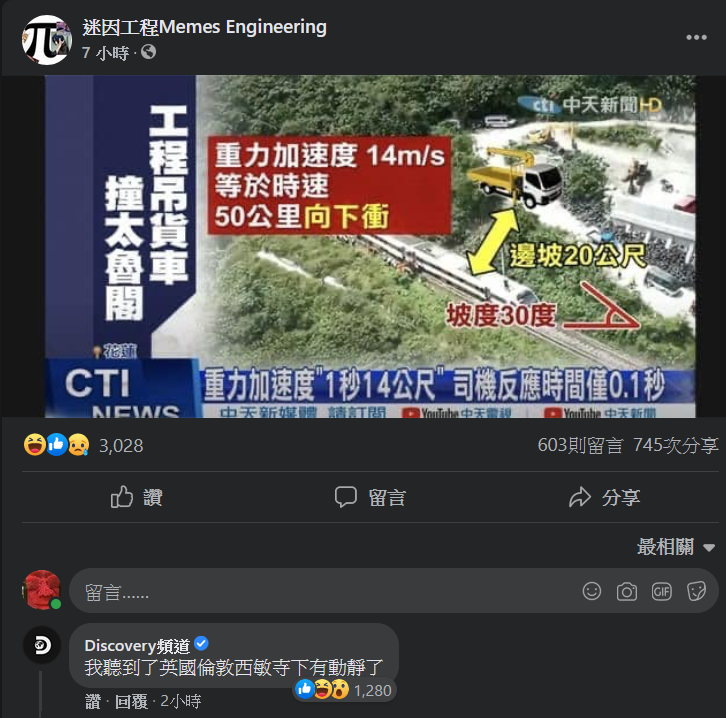Like the Discovery頻道 comment via 讚
The width and height of the screenshot is (726, 718).
pyautogui.click(x=93, y=701)
